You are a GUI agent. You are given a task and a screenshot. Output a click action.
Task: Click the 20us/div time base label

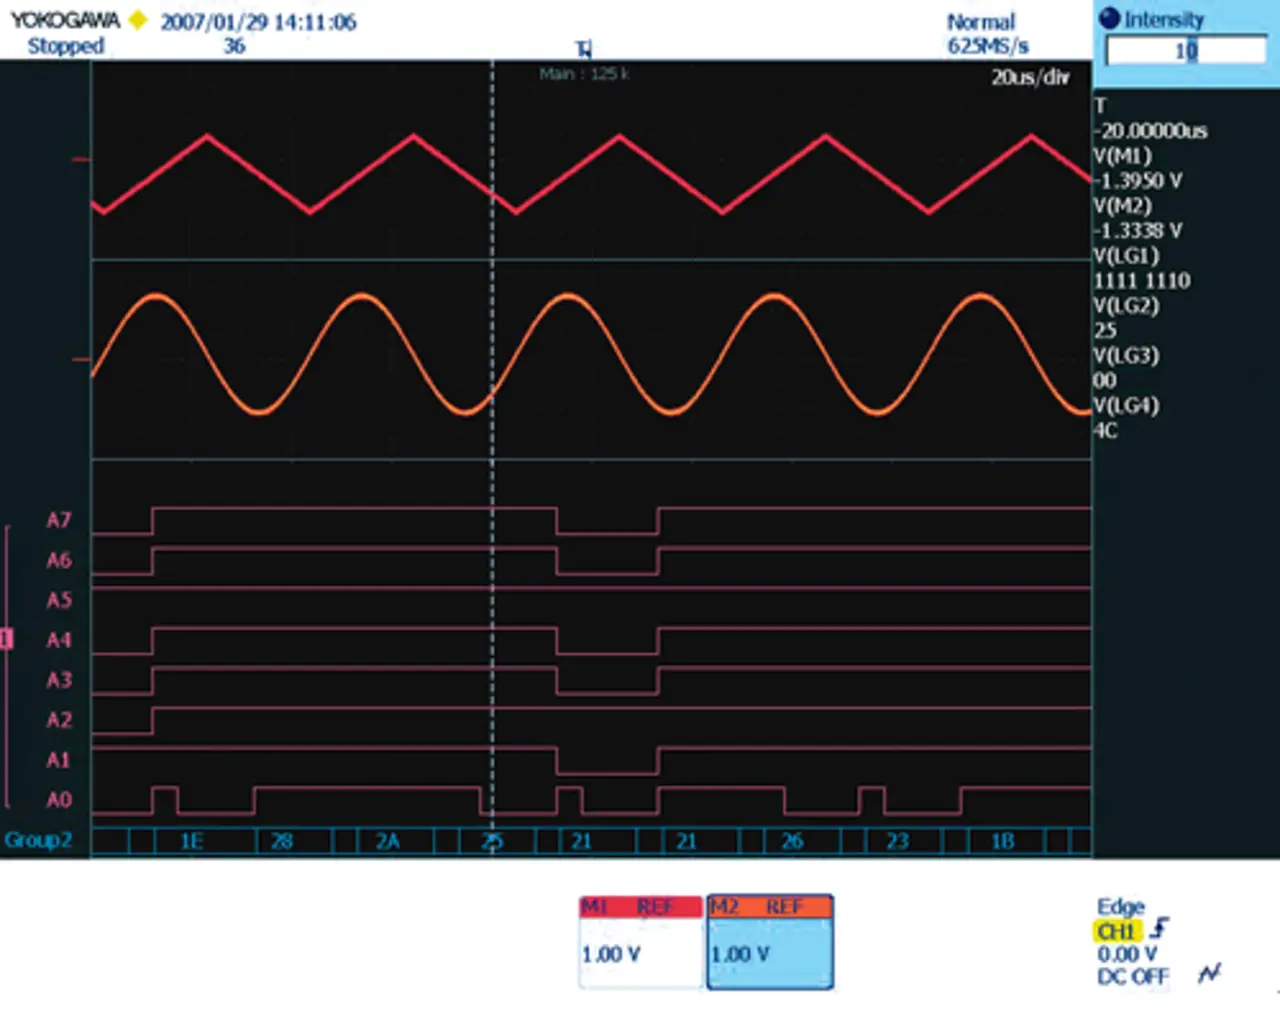tap(1029, 78)
